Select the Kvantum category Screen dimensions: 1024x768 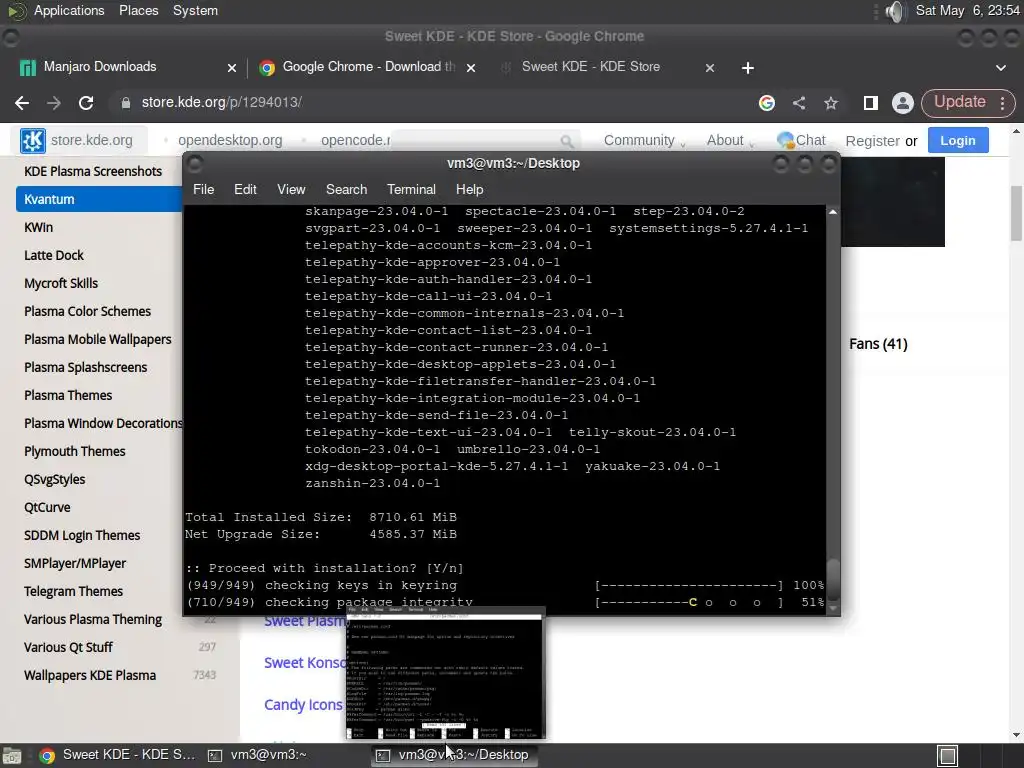(x=99, y=199)
